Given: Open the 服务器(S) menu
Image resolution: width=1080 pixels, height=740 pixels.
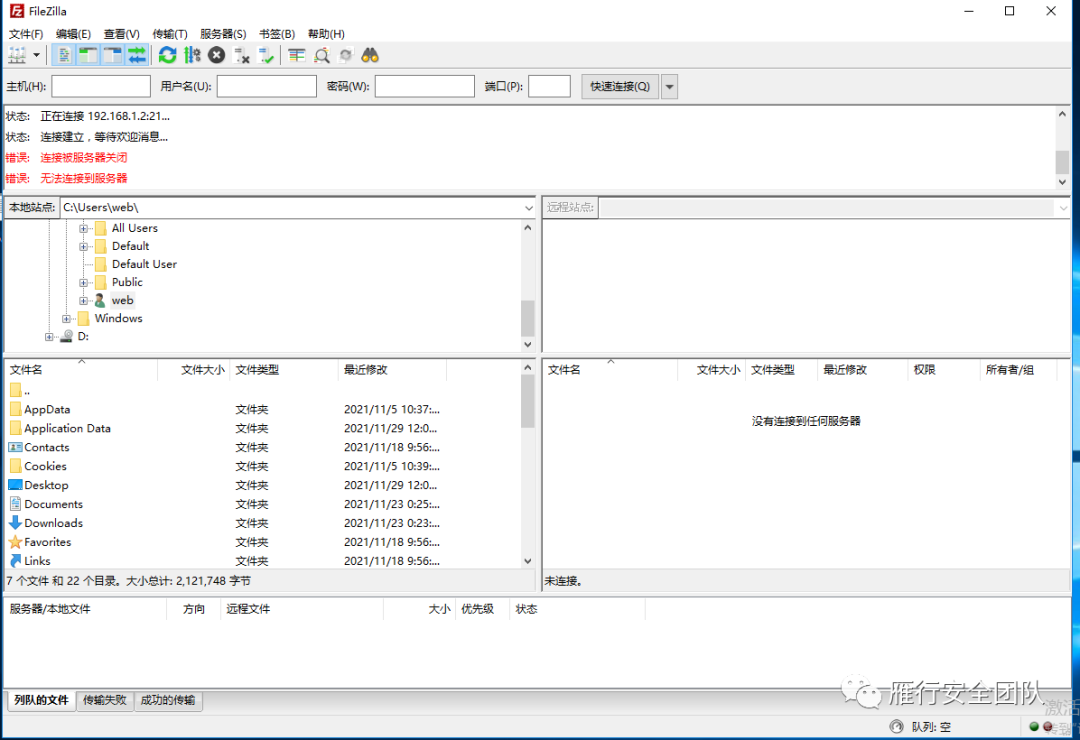Looking at the screenshot, I should point(222,34).
